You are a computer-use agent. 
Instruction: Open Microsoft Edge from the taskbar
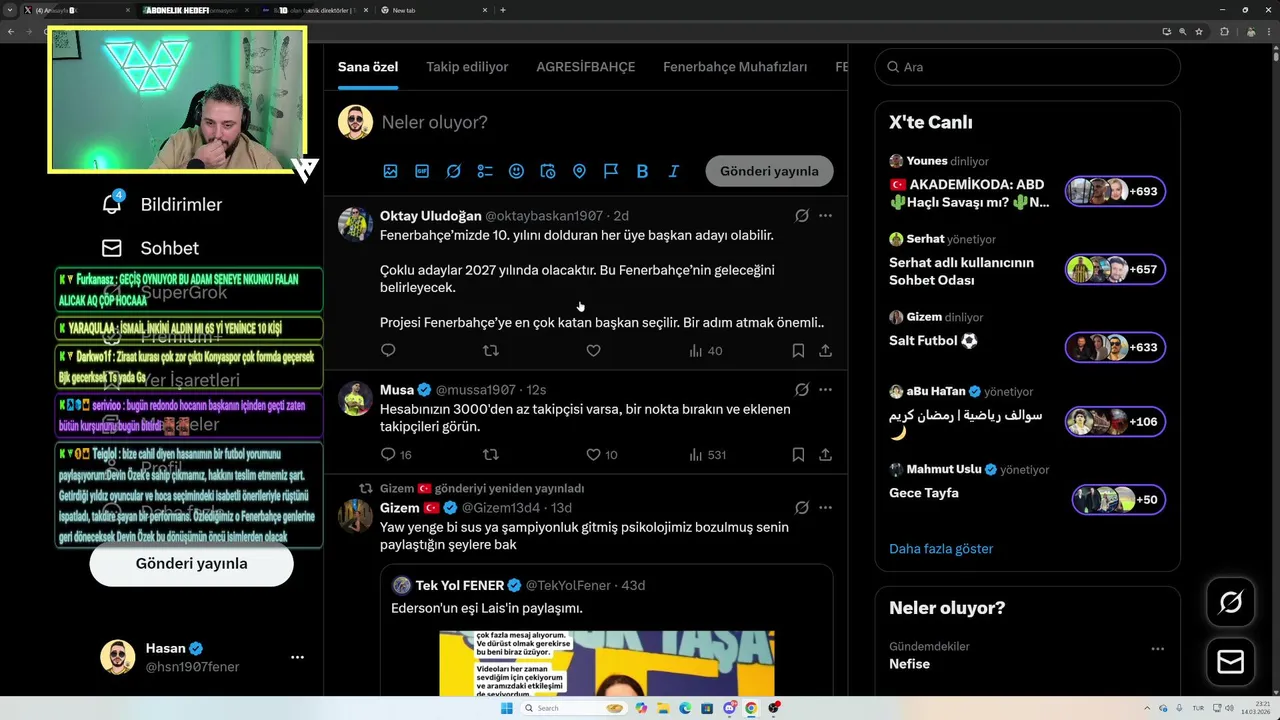pos(685,708)
